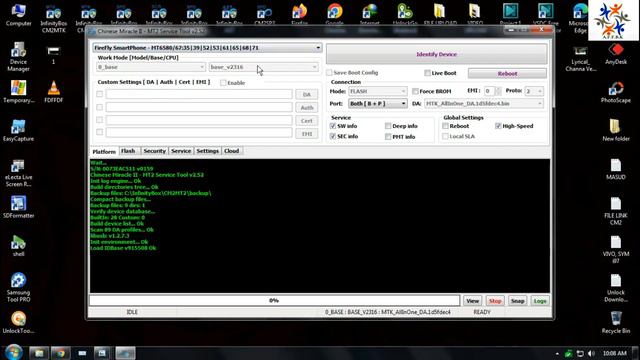Open the FILE UPLOAD folder icon
Image resolution: width=640 pixels, height=360 pixels.
(x=440, y=15)
